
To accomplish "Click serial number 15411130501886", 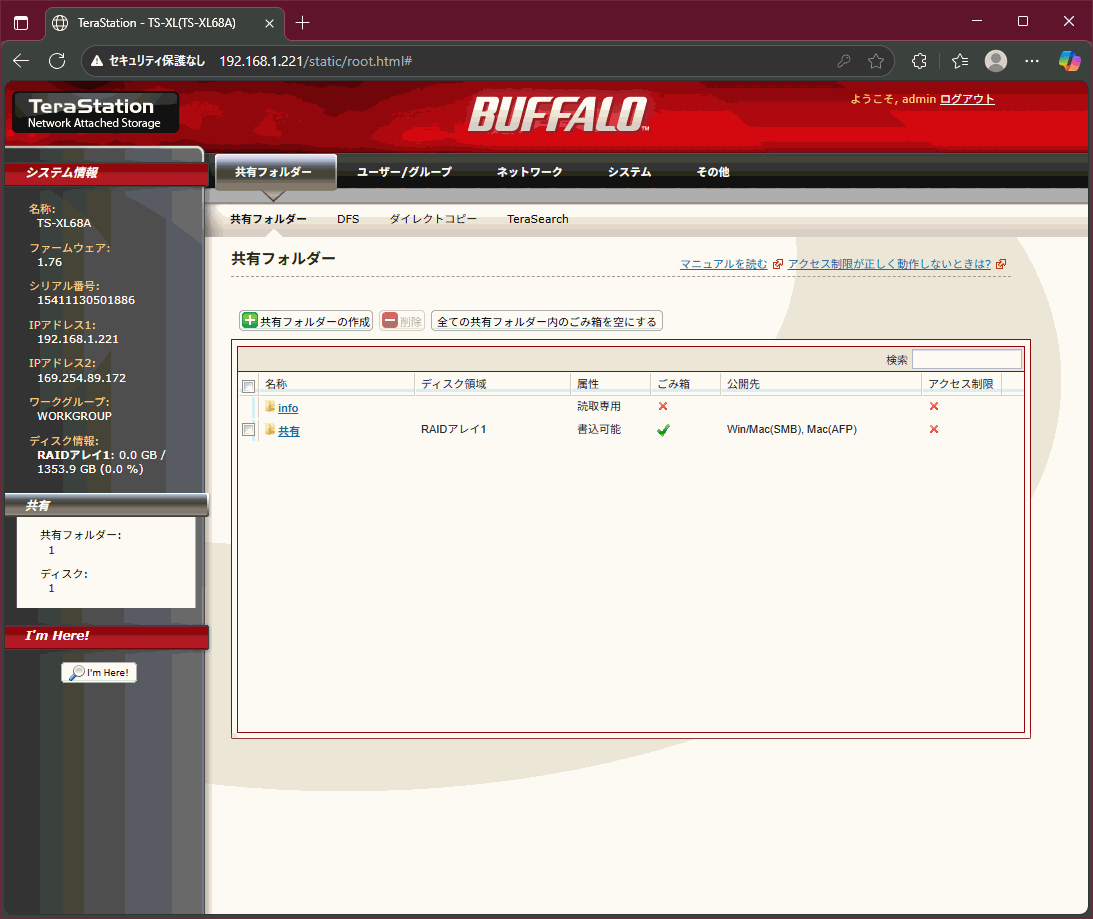I will (86, 301).
